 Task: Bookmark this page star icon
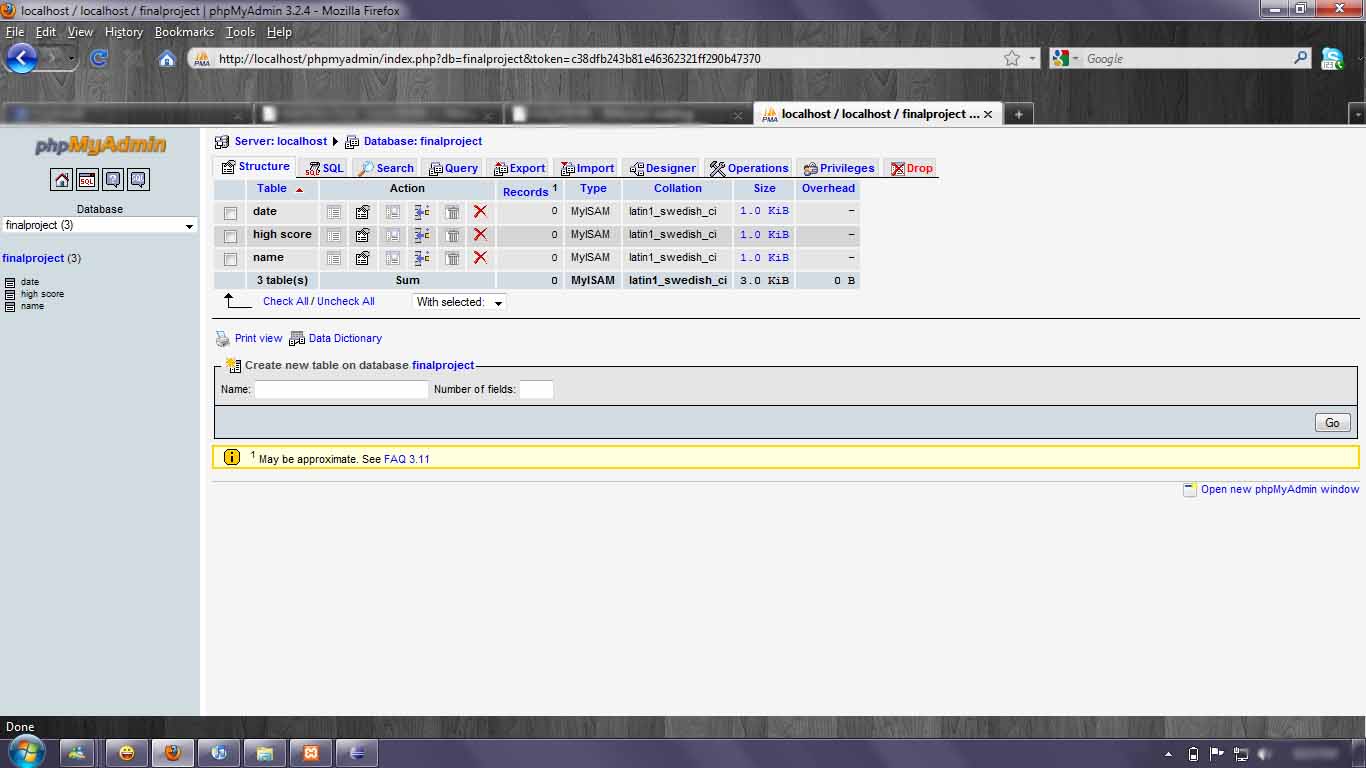point(1012,58)
